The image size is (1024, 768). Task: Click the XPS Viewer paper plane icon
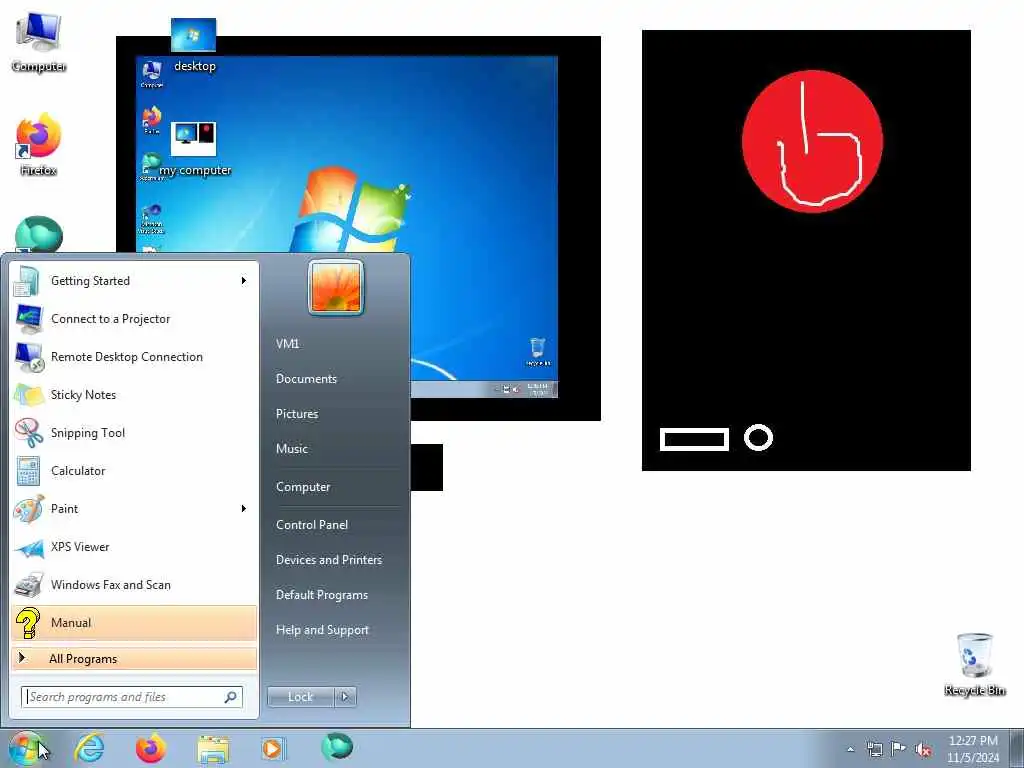[x=29, y=547]
